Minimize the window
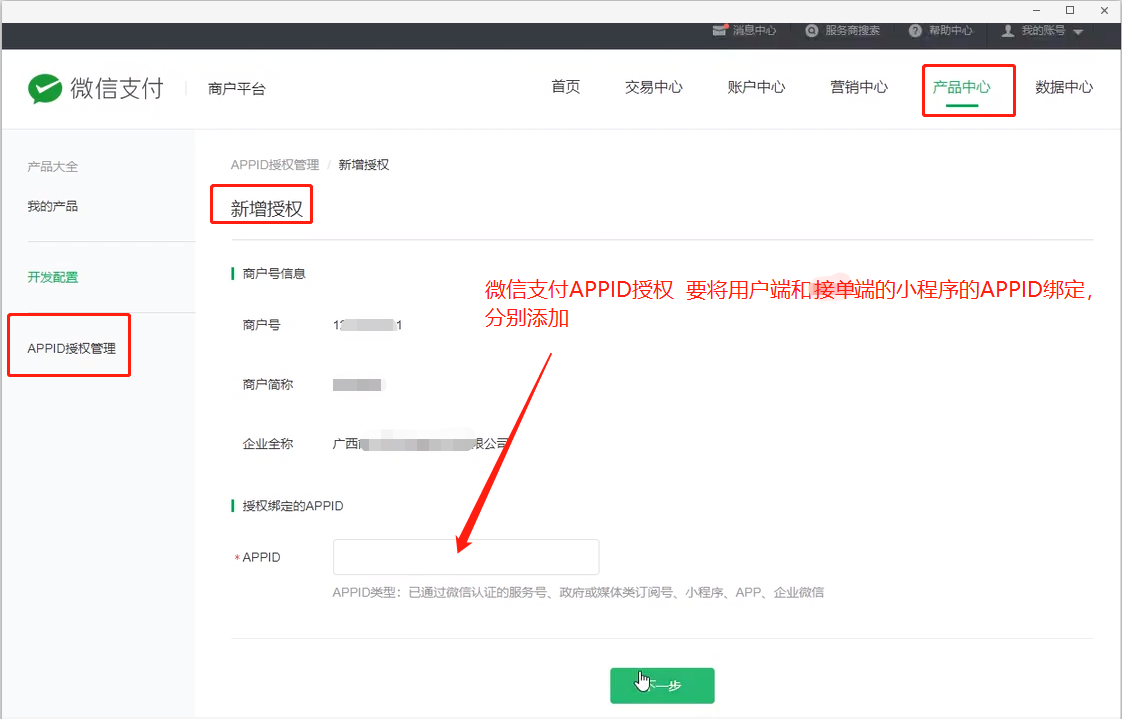 [x=1036, y=10]
